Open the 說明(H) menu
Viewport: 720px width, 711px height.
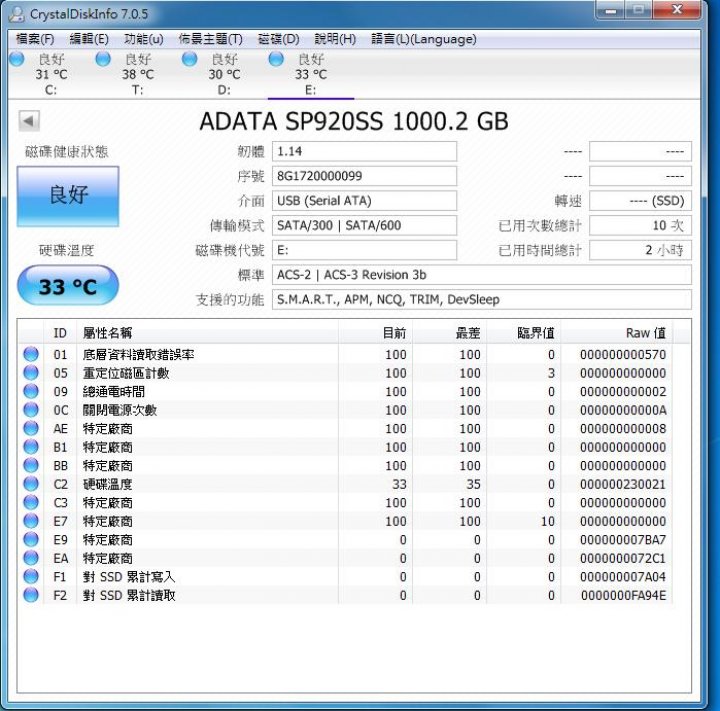coord(335,39)
